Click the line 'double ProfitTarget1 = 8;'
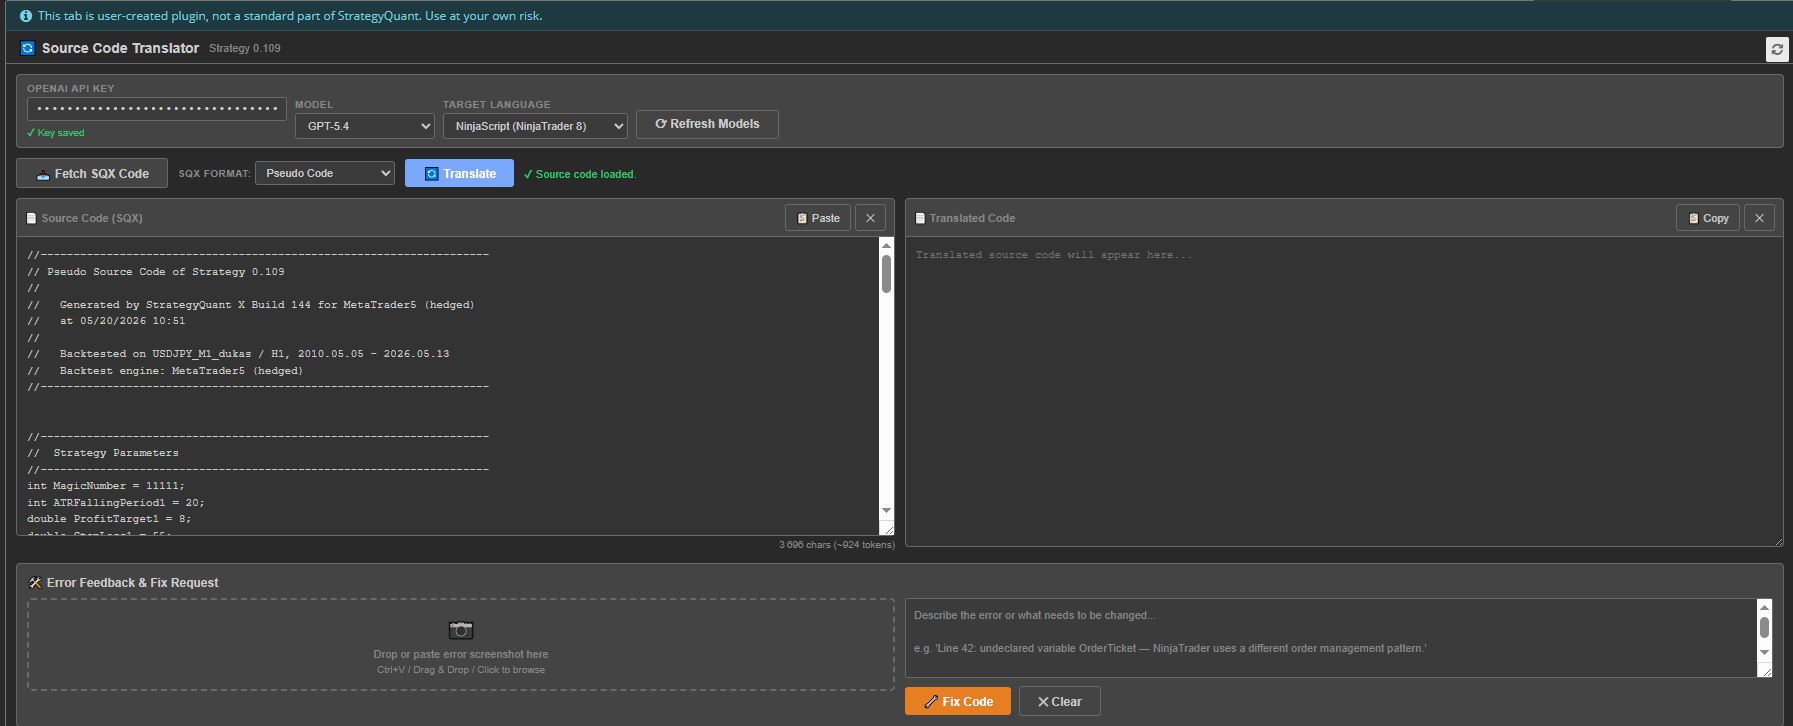1793x726 pixels. (x=109, y=519)
